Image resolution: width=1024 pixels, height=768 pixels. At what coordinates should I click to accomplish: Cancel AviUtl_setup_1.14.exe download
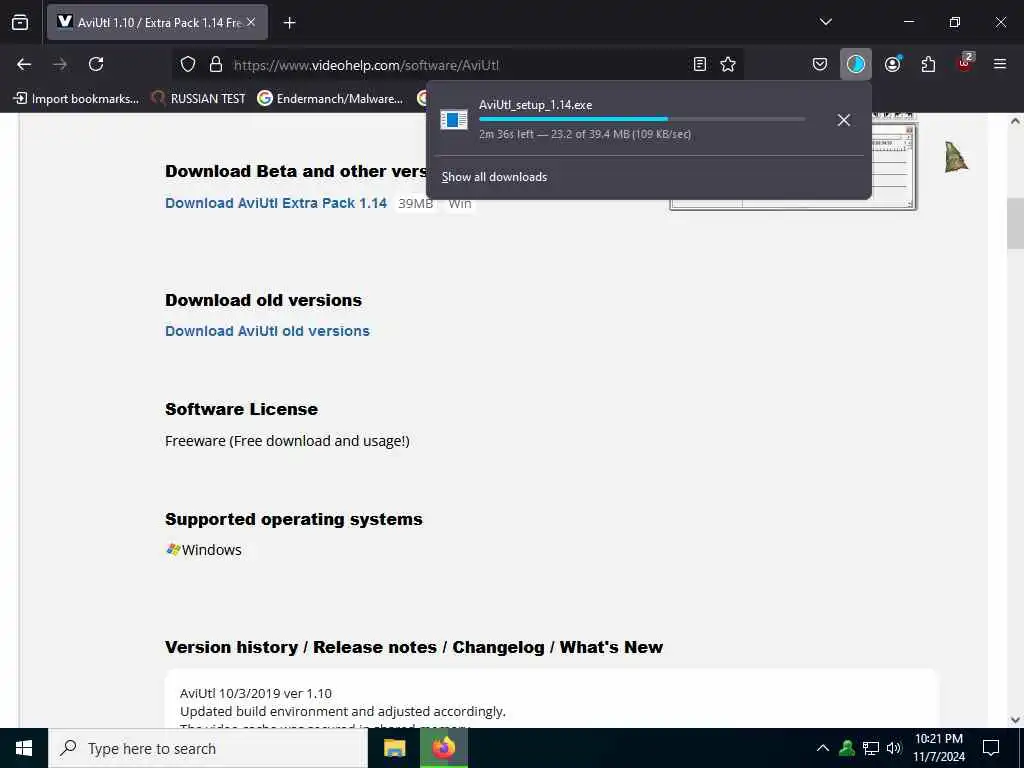(x=844, y=120)
